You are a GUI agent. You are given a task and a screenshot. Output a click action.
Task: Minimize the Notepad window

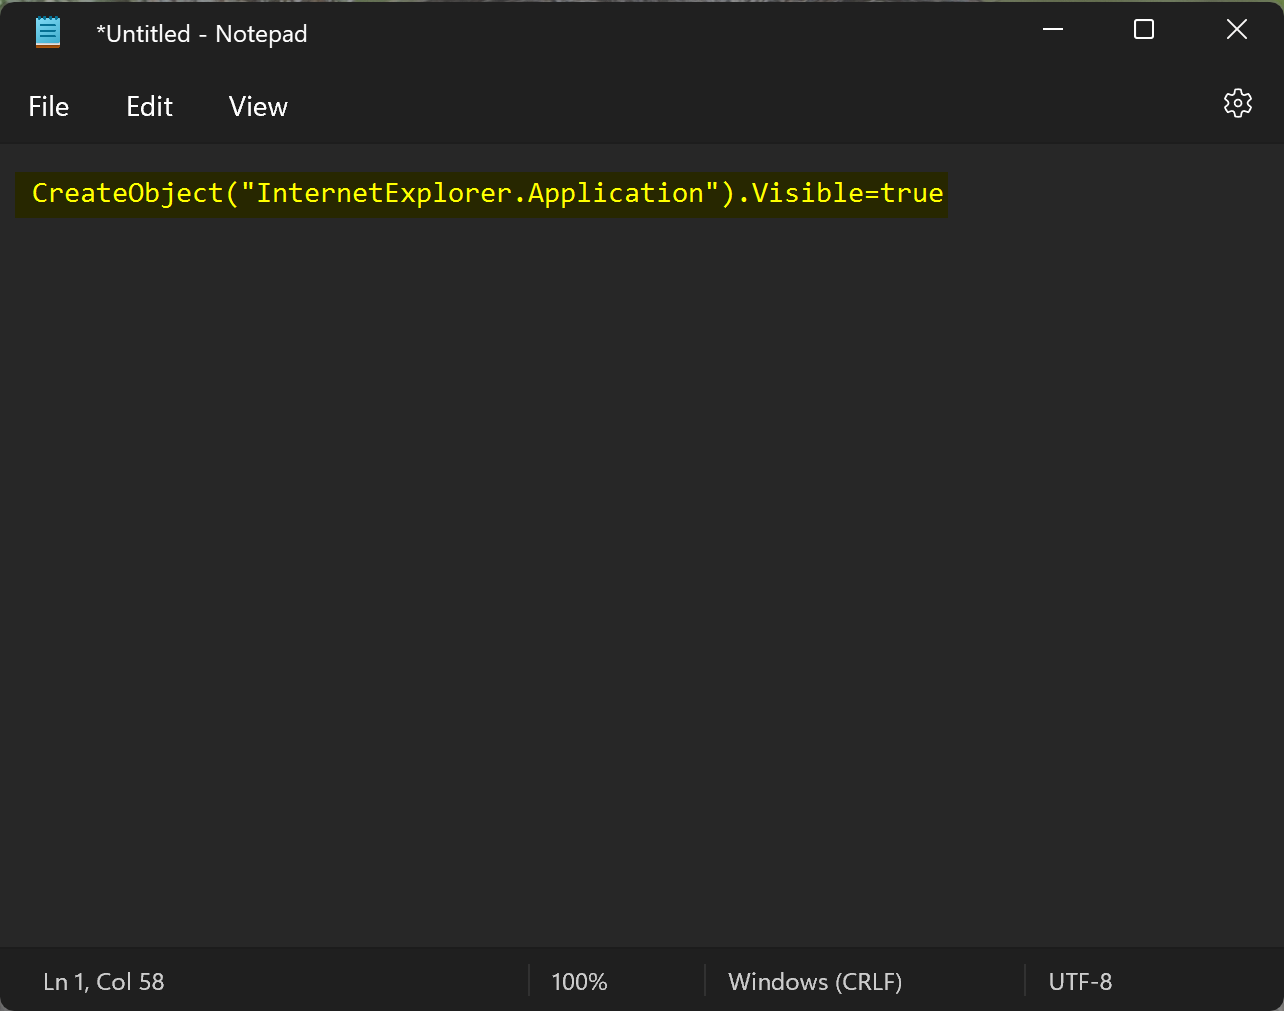[1053, 30]
